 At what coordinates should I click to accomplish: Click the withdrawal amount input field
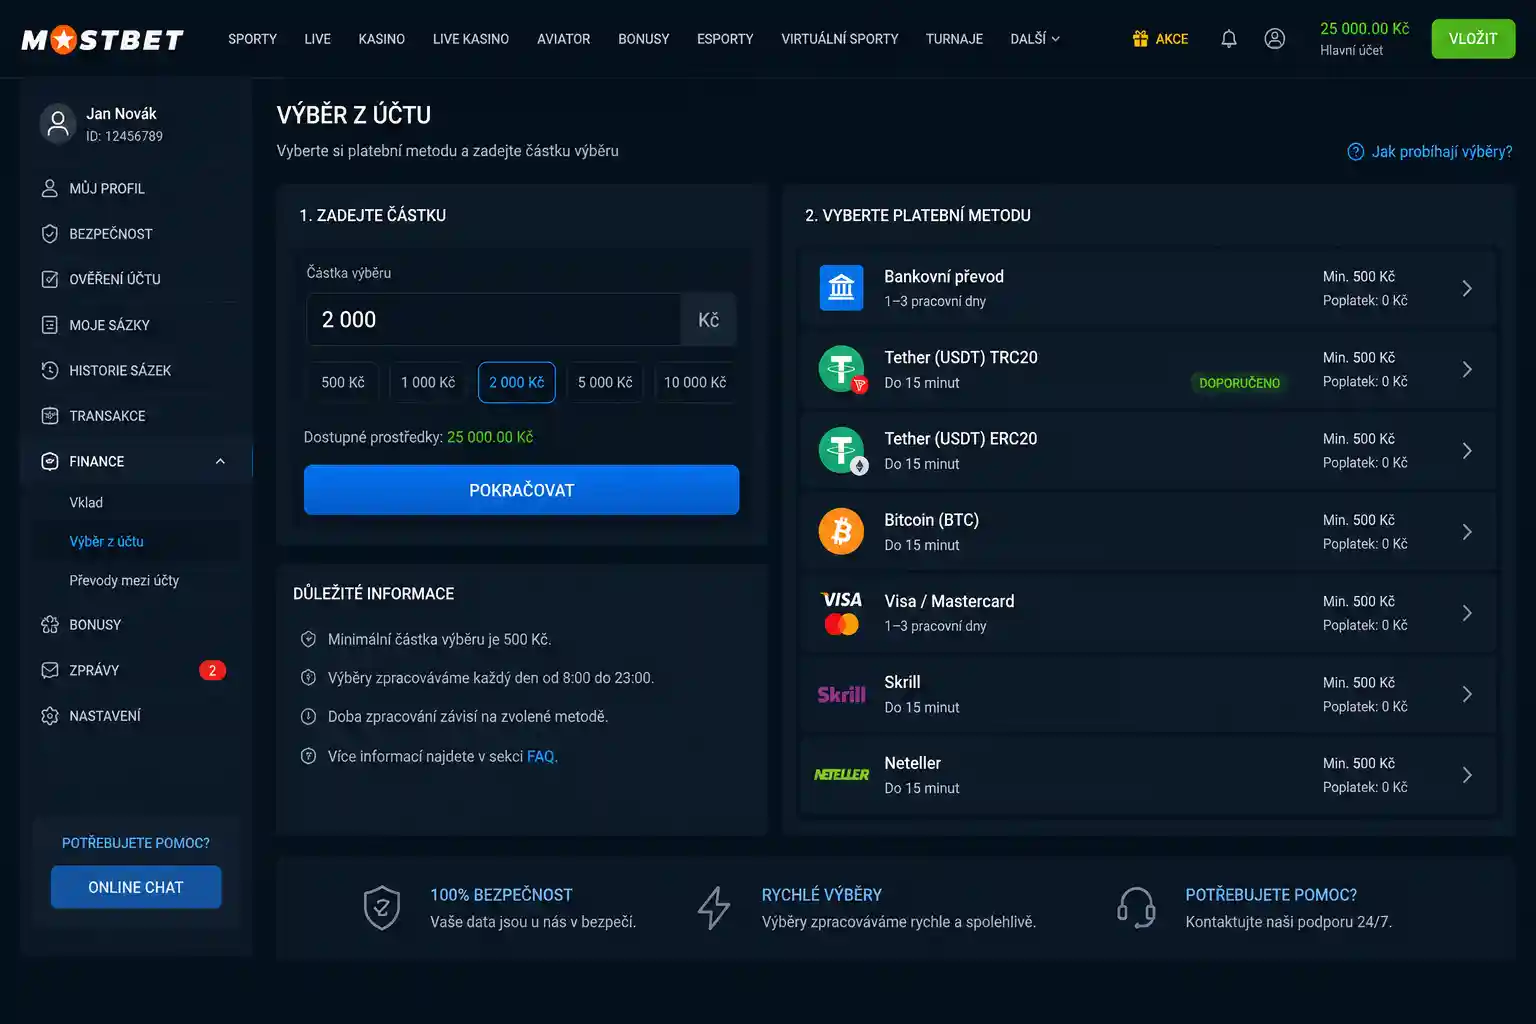coord(494,320)
